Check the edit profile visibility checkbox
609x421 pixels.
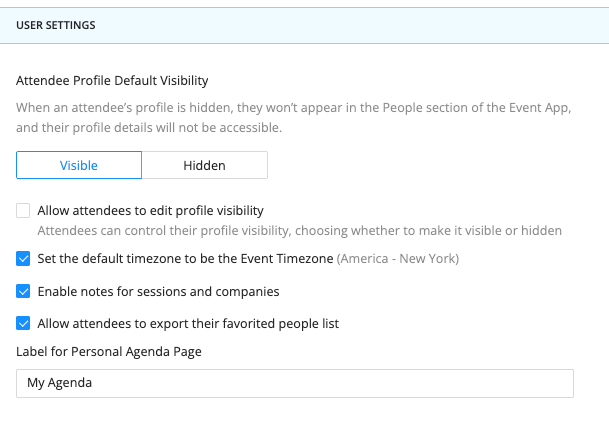pyautogui.click(x=23, y=210)
